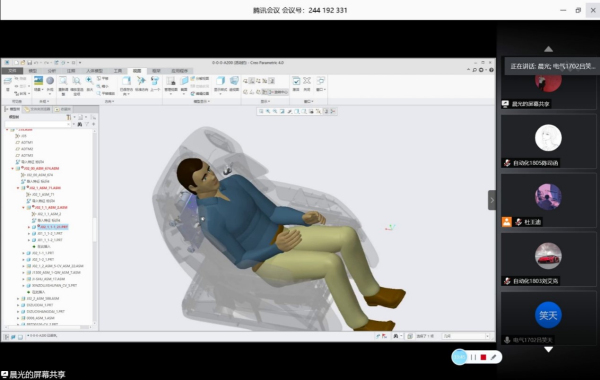This screenshot has height=380, width=600.
Task: Collapse the participants side panel arrow
Action: pos(492,200)
